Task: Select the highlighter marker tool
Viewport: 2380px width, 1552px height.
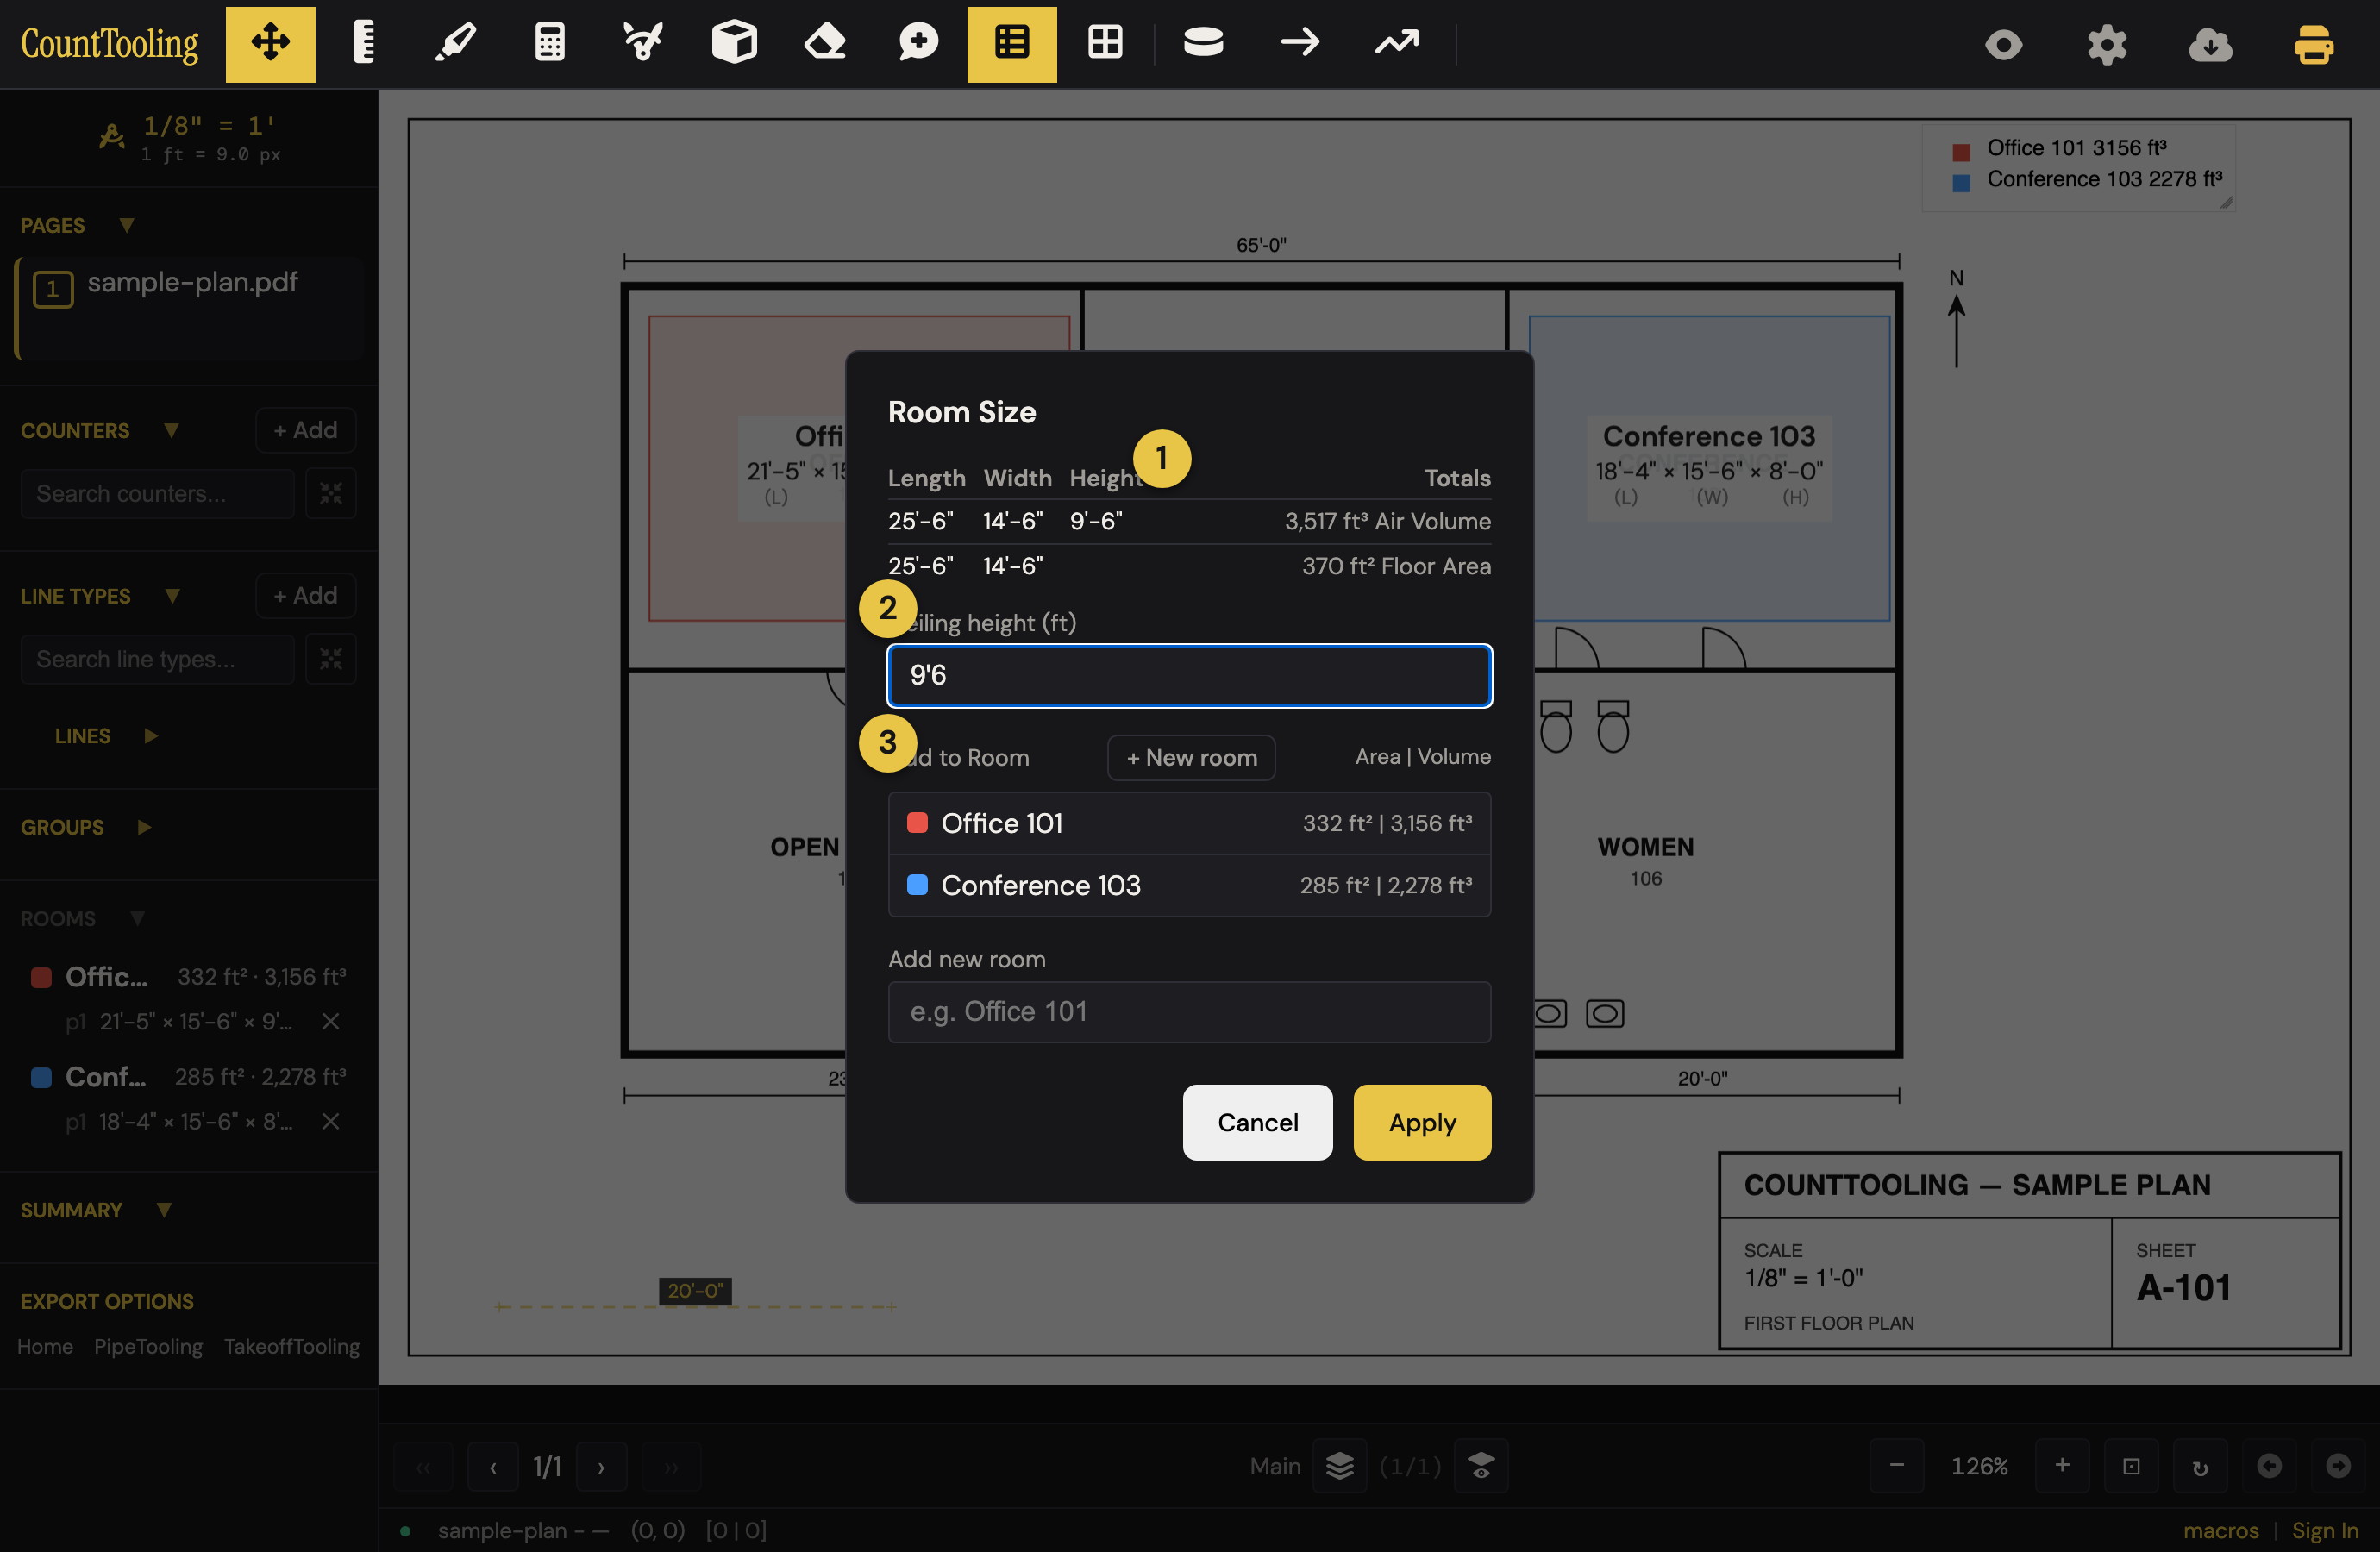Action: 456,44
